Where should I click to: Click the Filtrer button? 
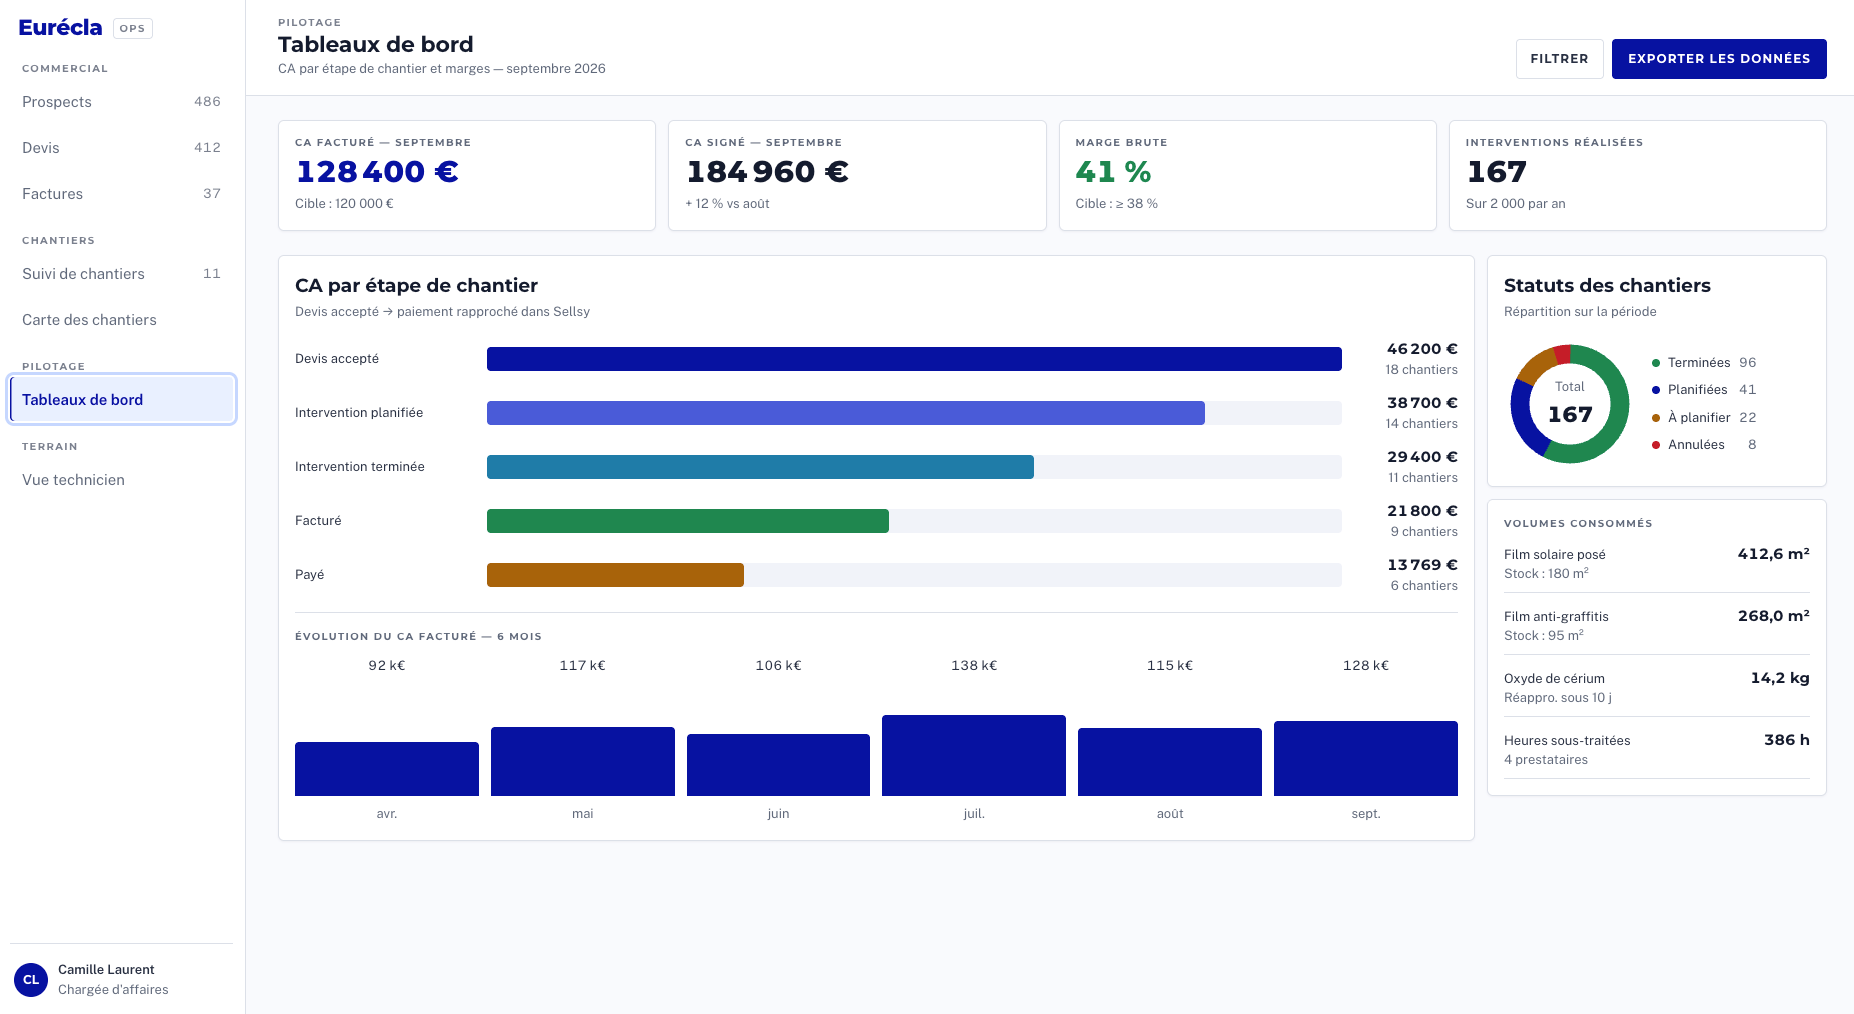[x=1559, y=59]
